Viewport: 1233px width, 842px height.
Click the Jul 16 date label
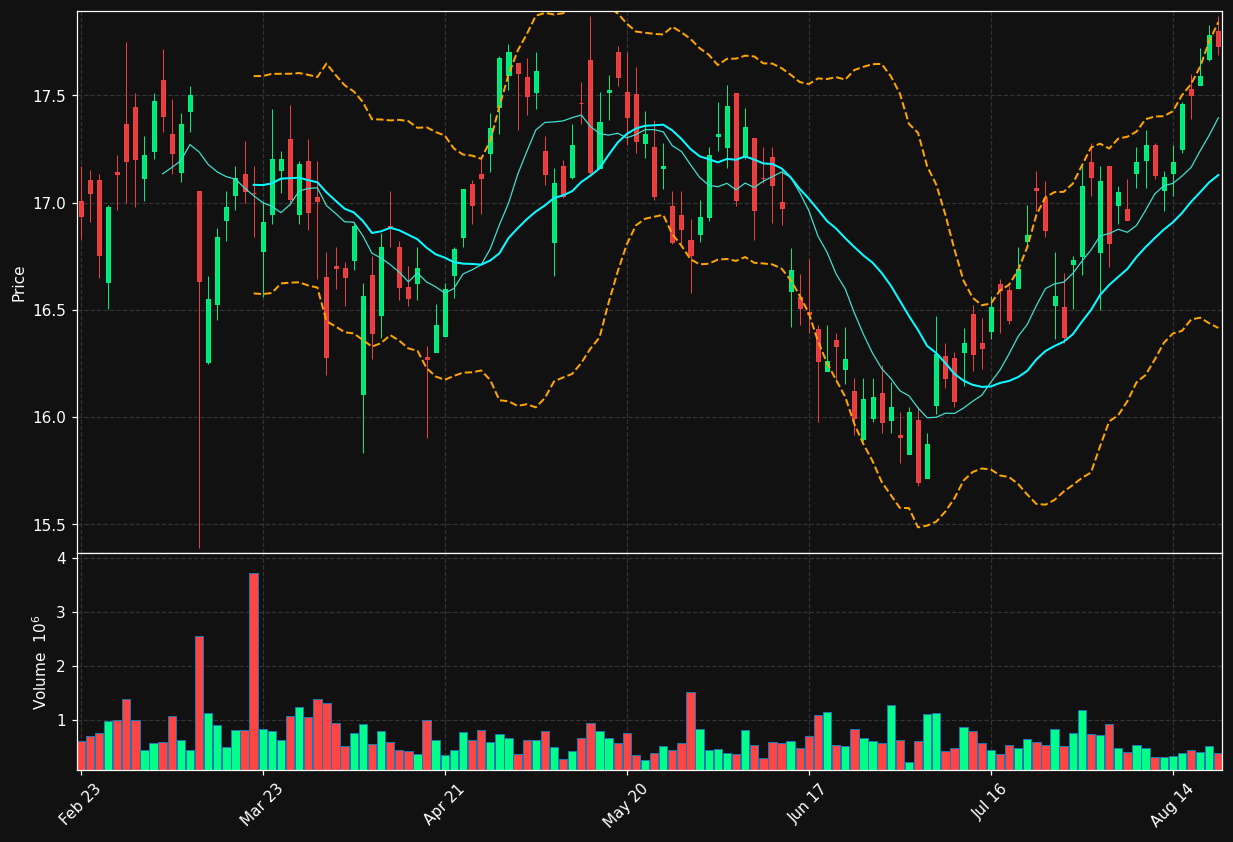point(989,804)
